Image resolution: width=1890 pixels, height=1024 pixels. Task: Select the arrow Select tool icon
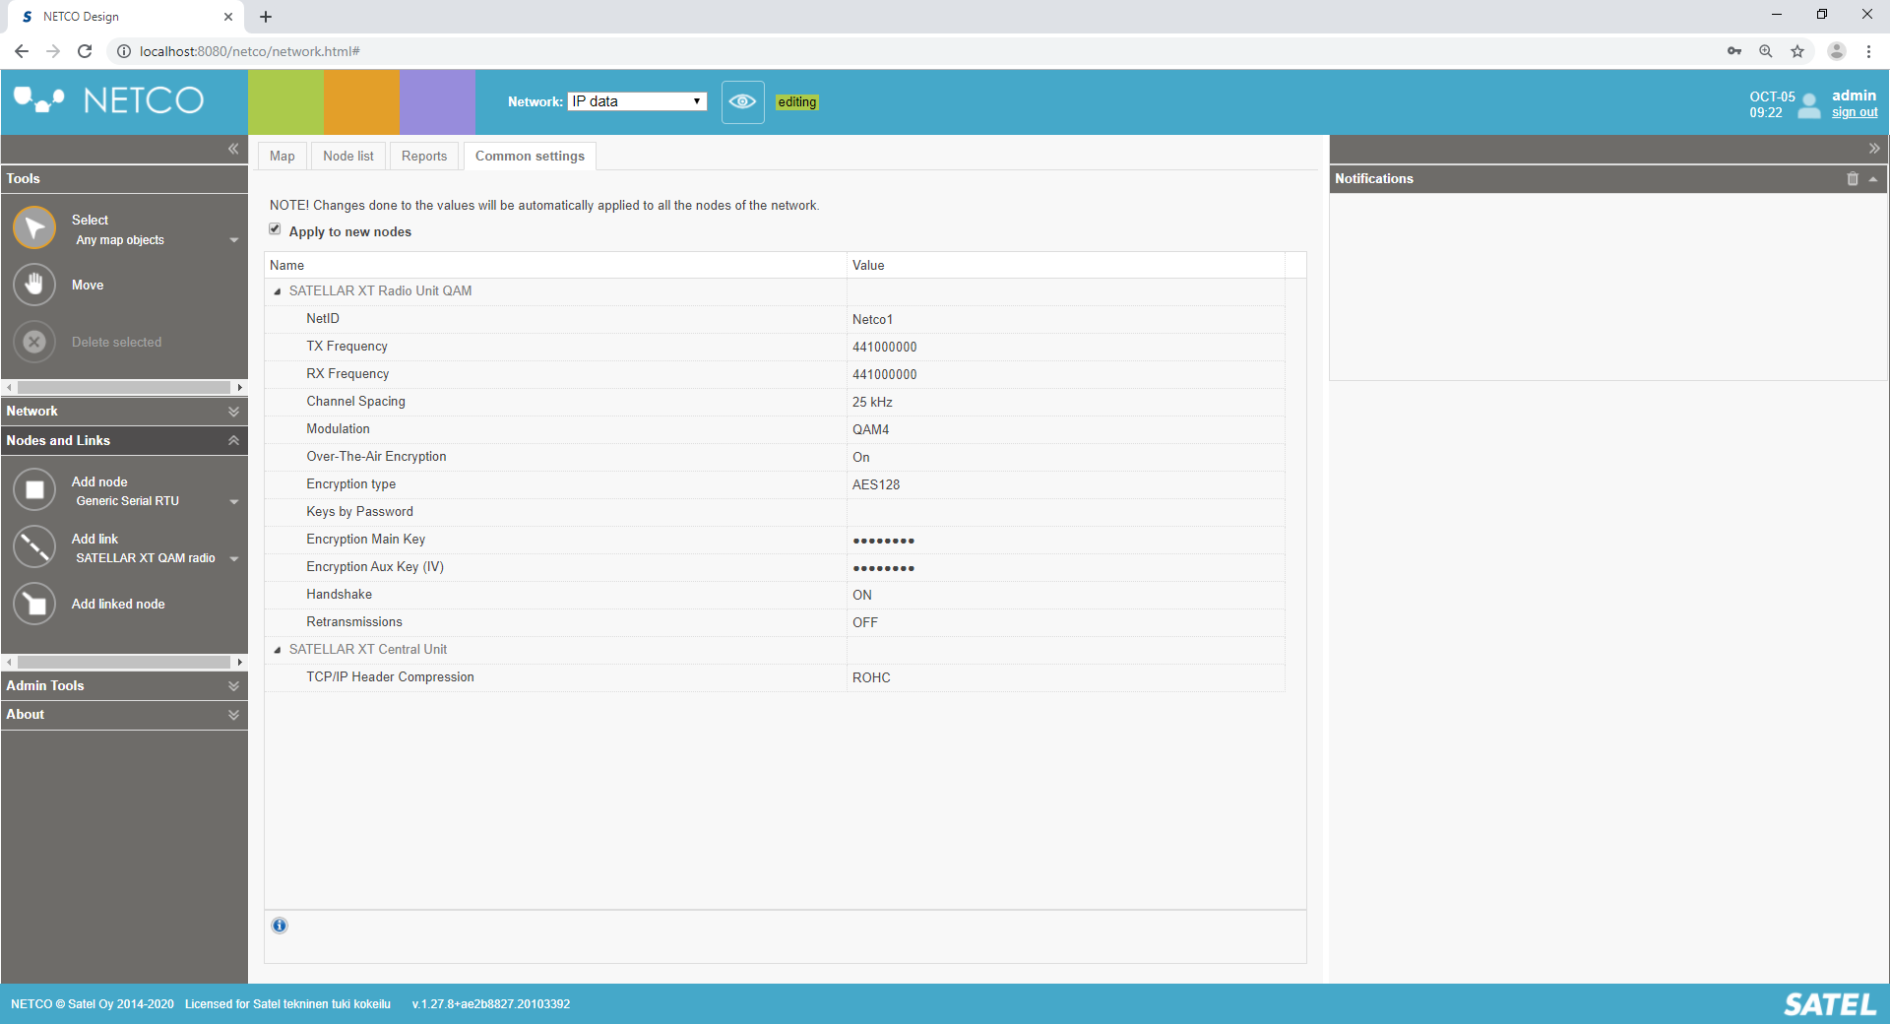pos(34,228)
